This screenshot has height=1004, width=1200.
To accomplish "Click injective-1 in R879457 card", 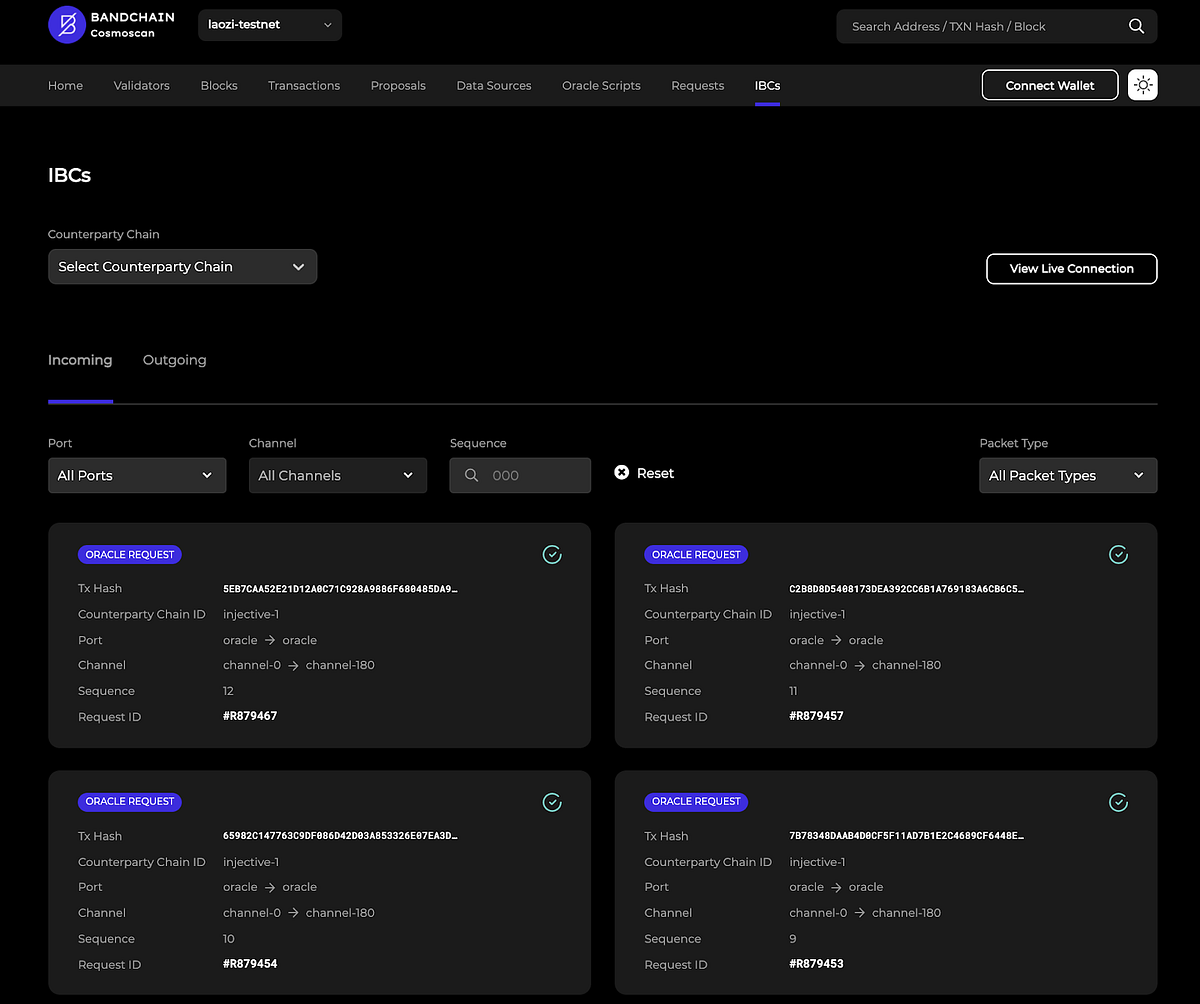I will [x=817, y=614].
